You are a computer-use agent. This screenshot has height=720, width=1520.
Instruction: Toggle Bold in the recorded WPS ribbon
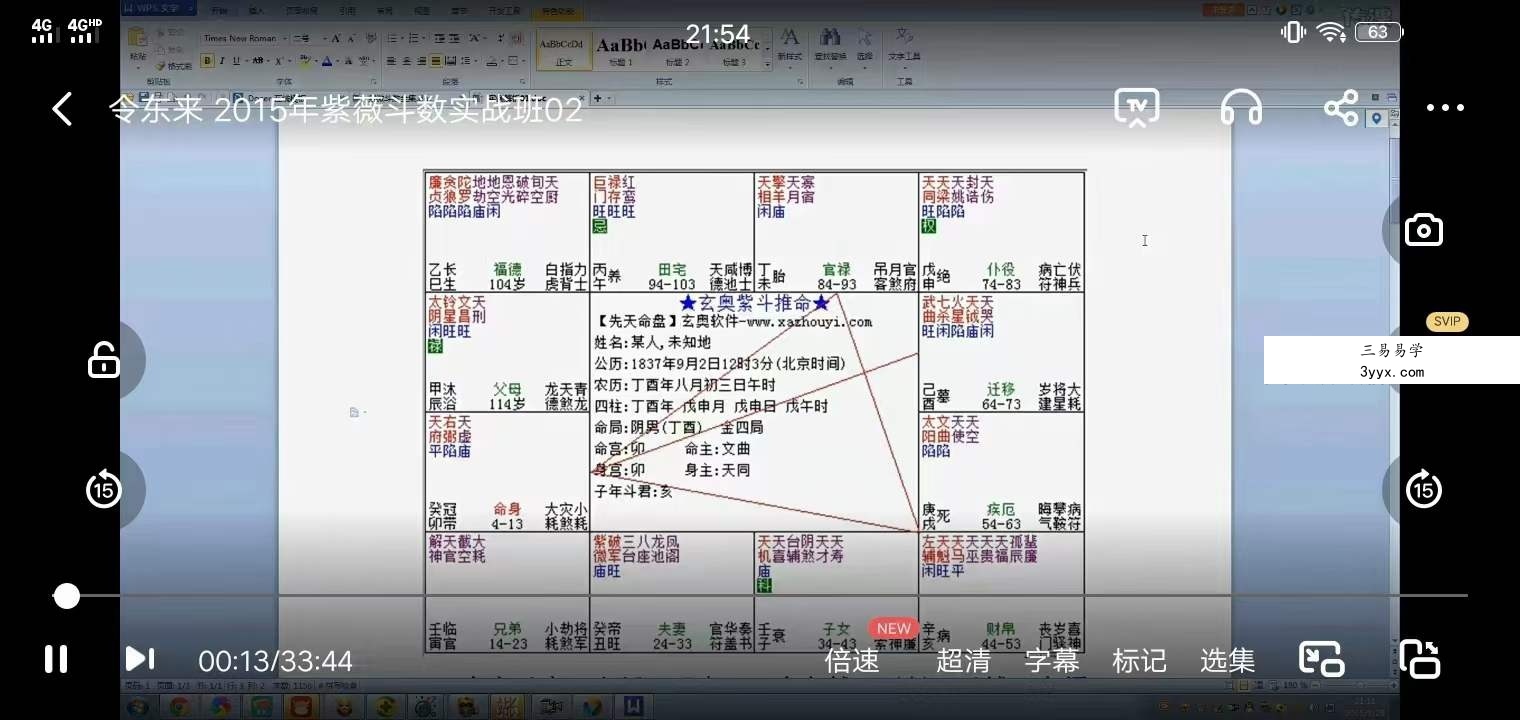click(207, 60)
